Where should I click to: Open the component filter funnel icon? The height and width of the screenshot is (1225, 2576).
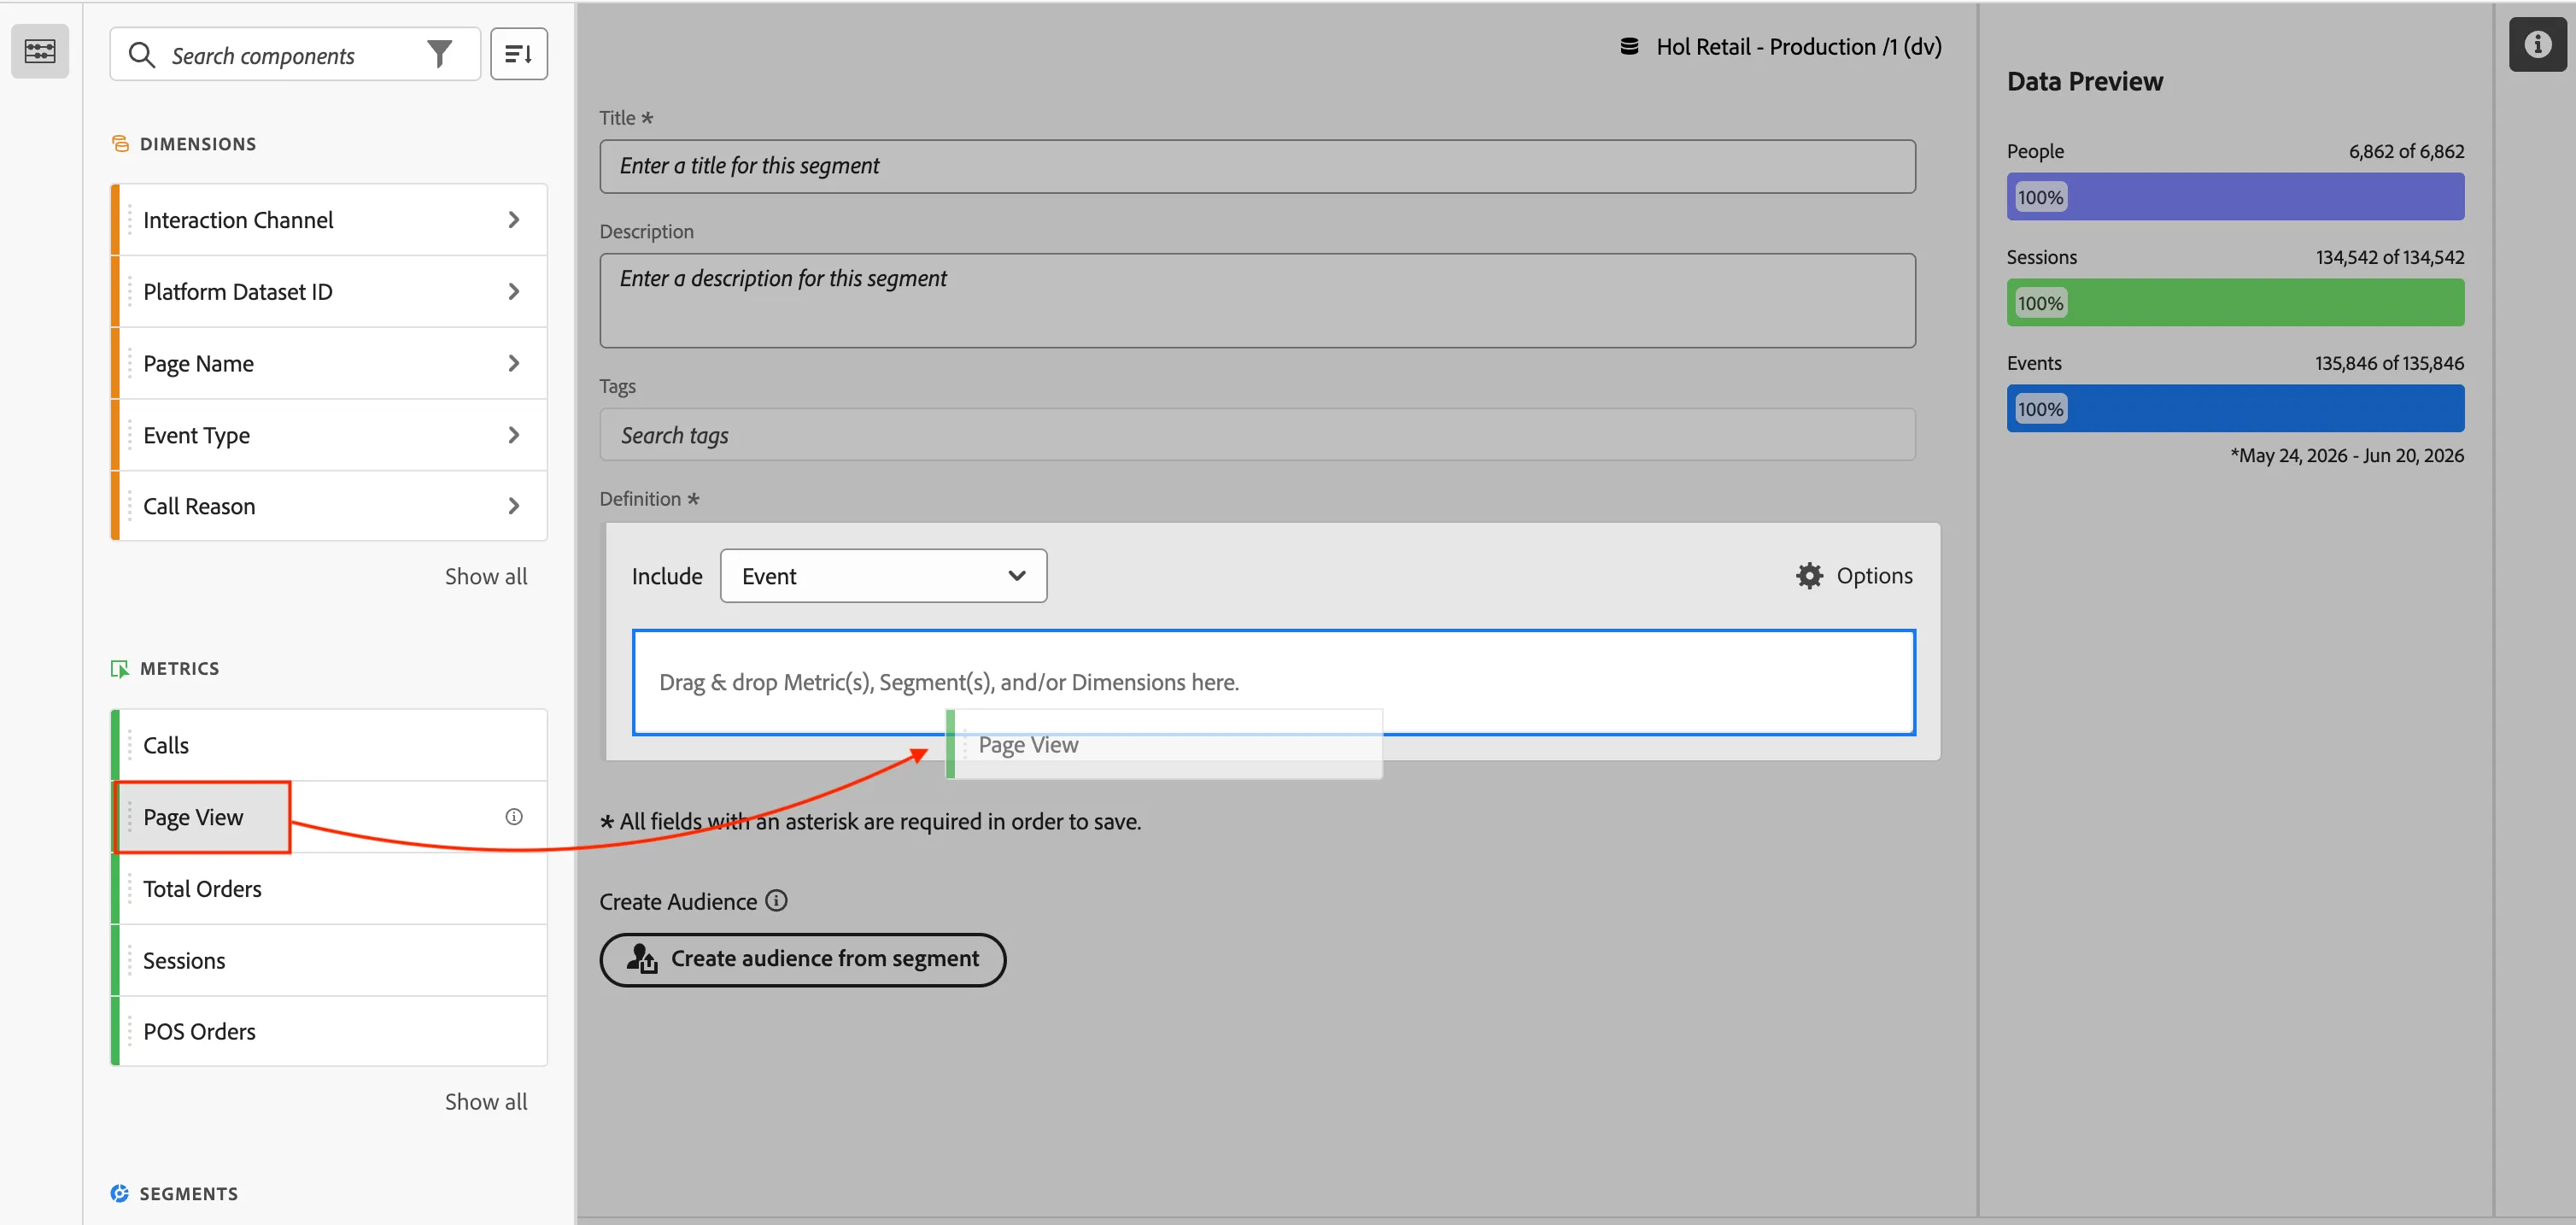(x=440, y=54)
